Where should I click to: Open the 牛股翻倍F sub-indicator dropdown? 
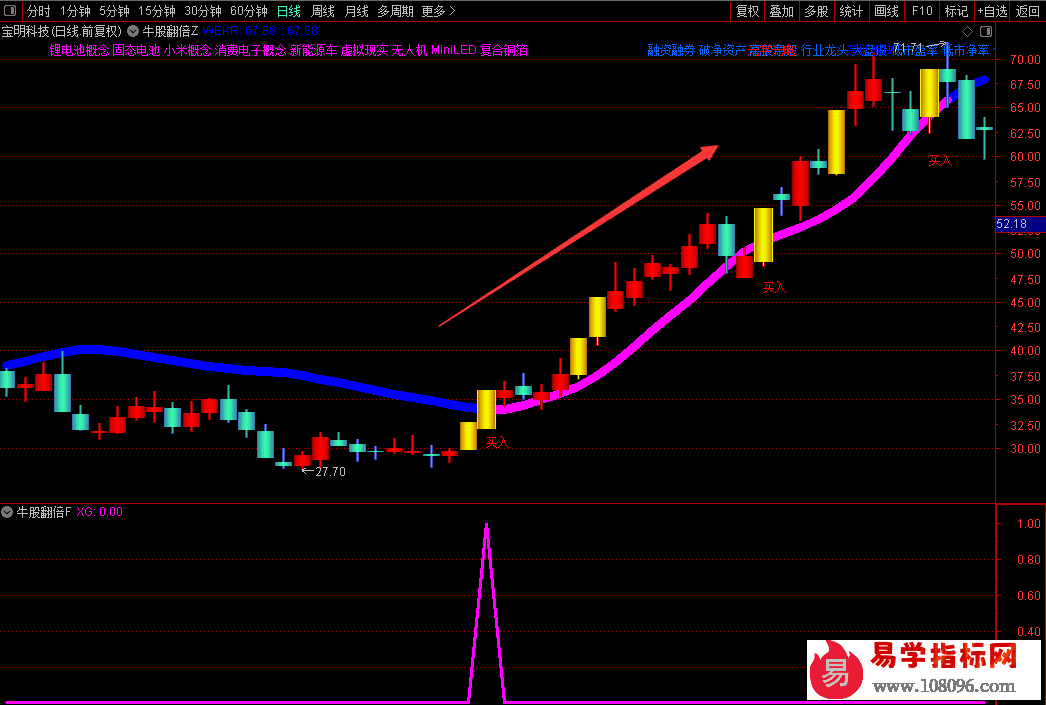(8, 512)
